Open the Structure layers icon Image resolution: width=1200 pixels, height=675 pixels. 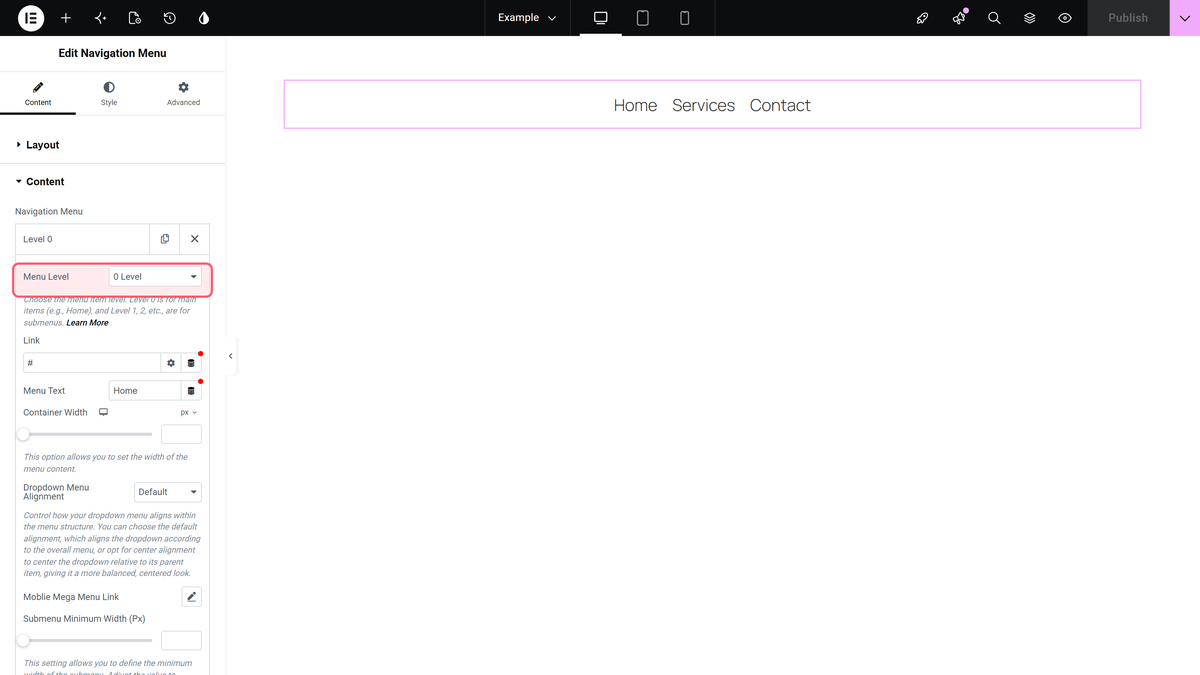(1029, 18)
